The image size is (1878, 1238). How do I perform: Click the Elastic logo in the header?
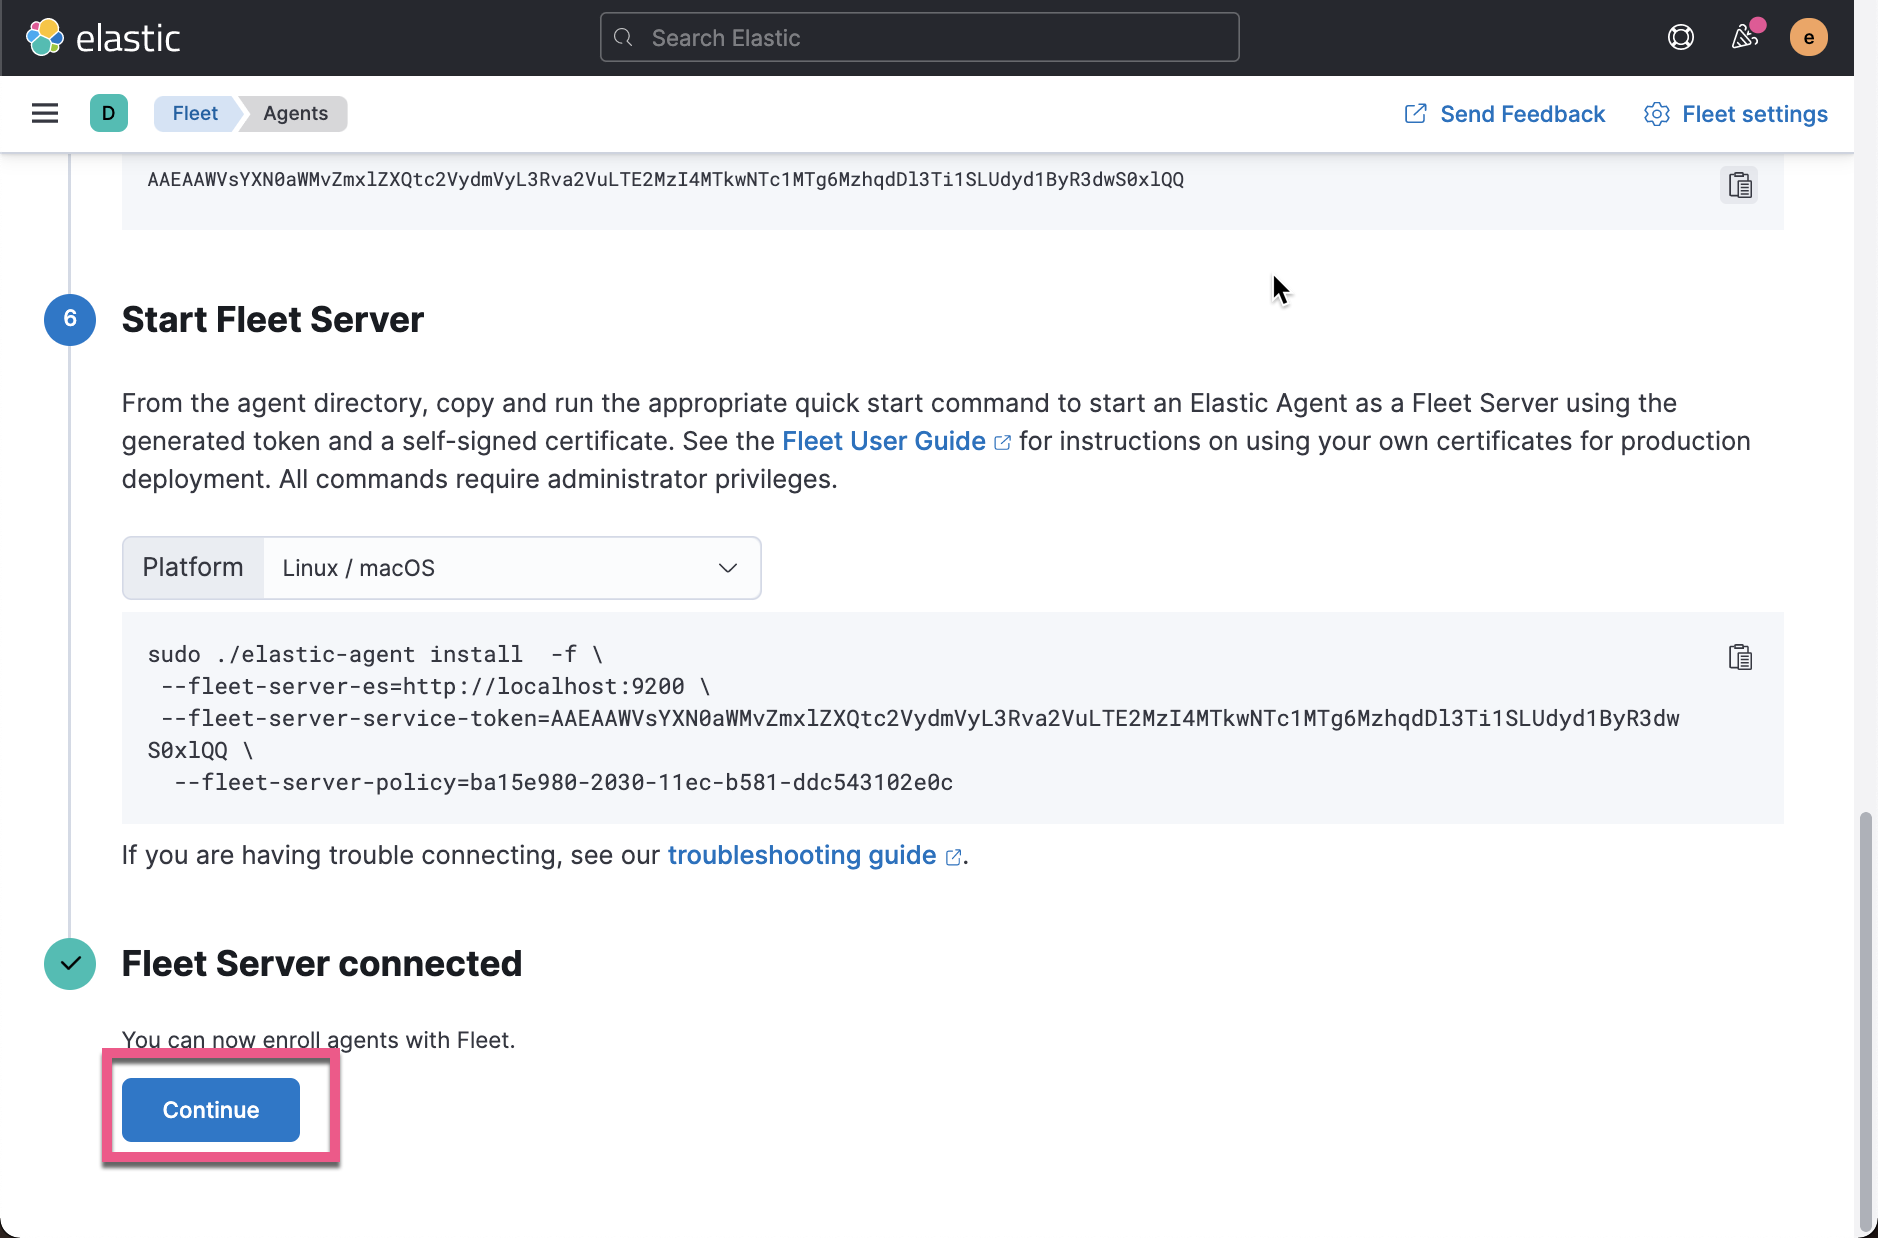tap(103, 37)
